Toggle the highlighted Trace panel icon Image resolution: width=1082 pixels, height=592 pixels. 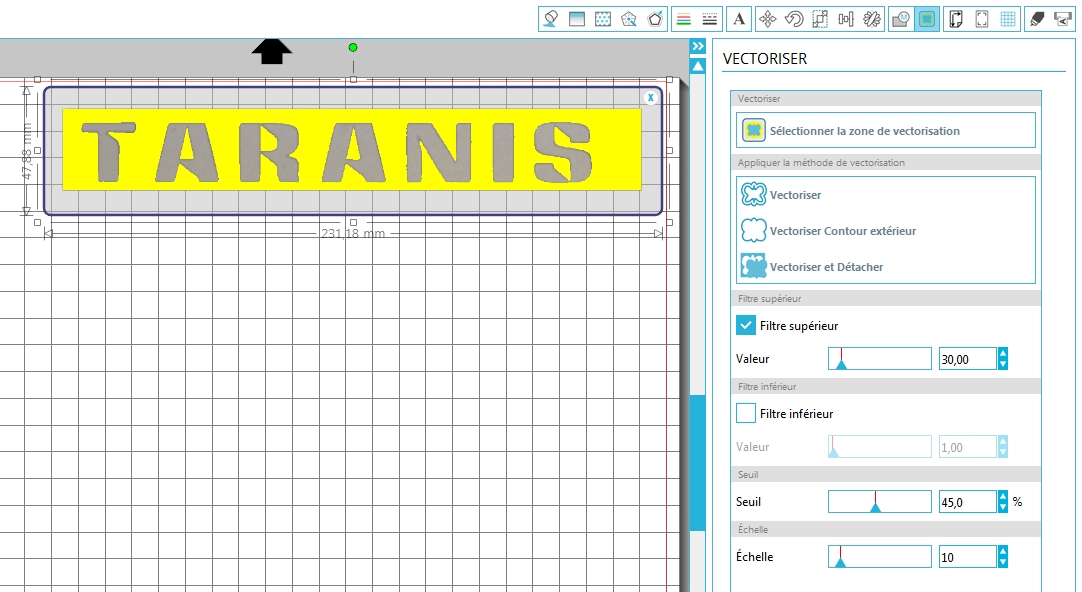[x=927, y=19]
